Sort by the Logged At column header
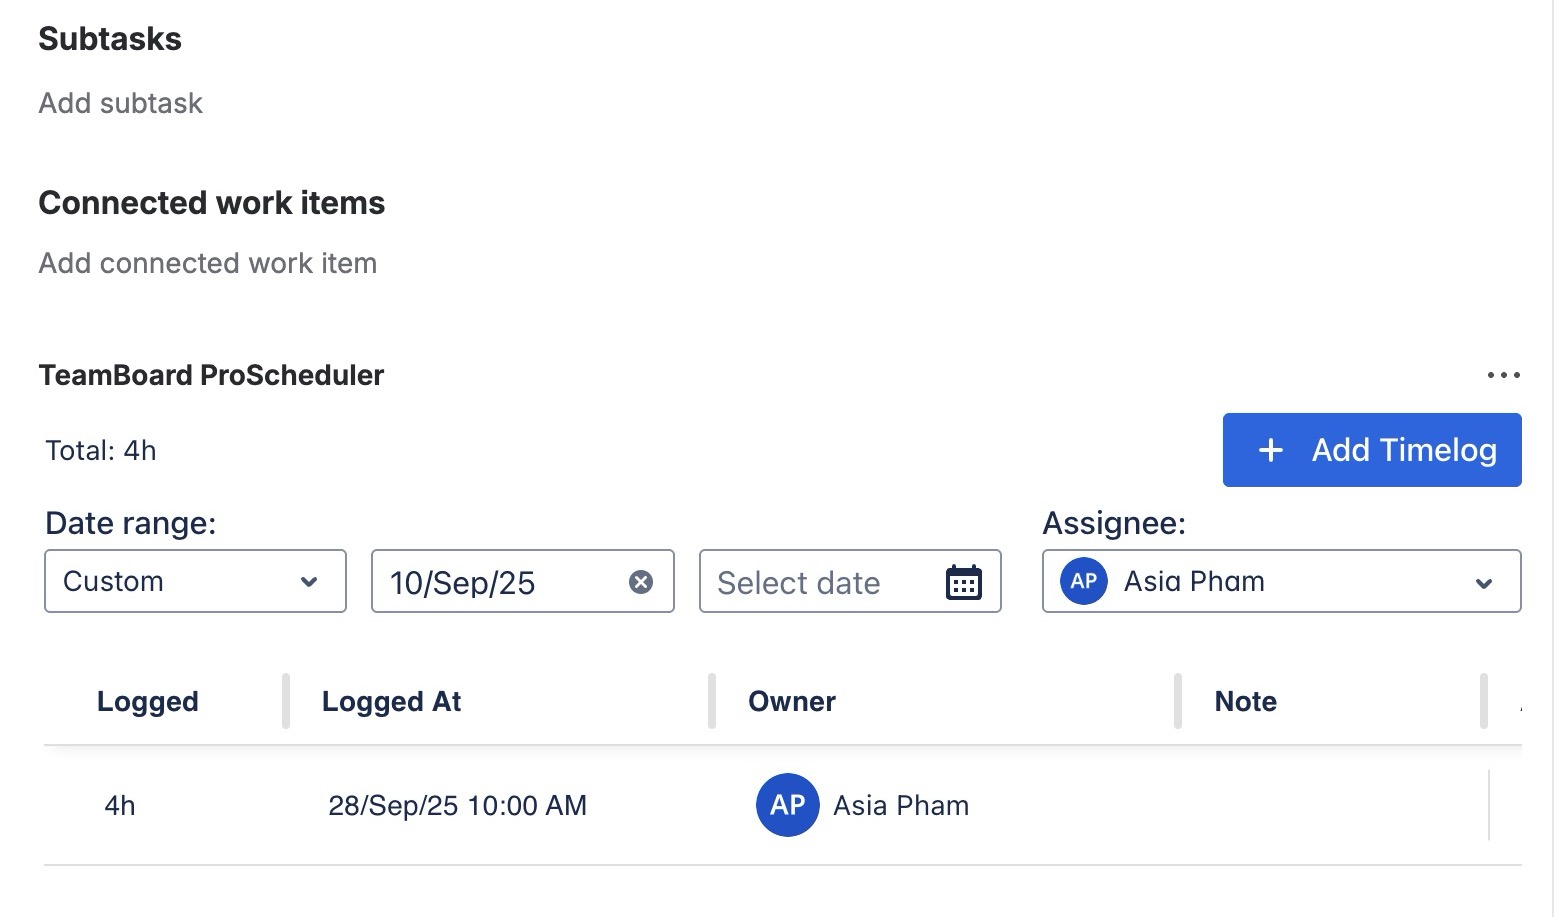Image resolution: width=1554 pixels, height=917 pixels. click(391, 702)
